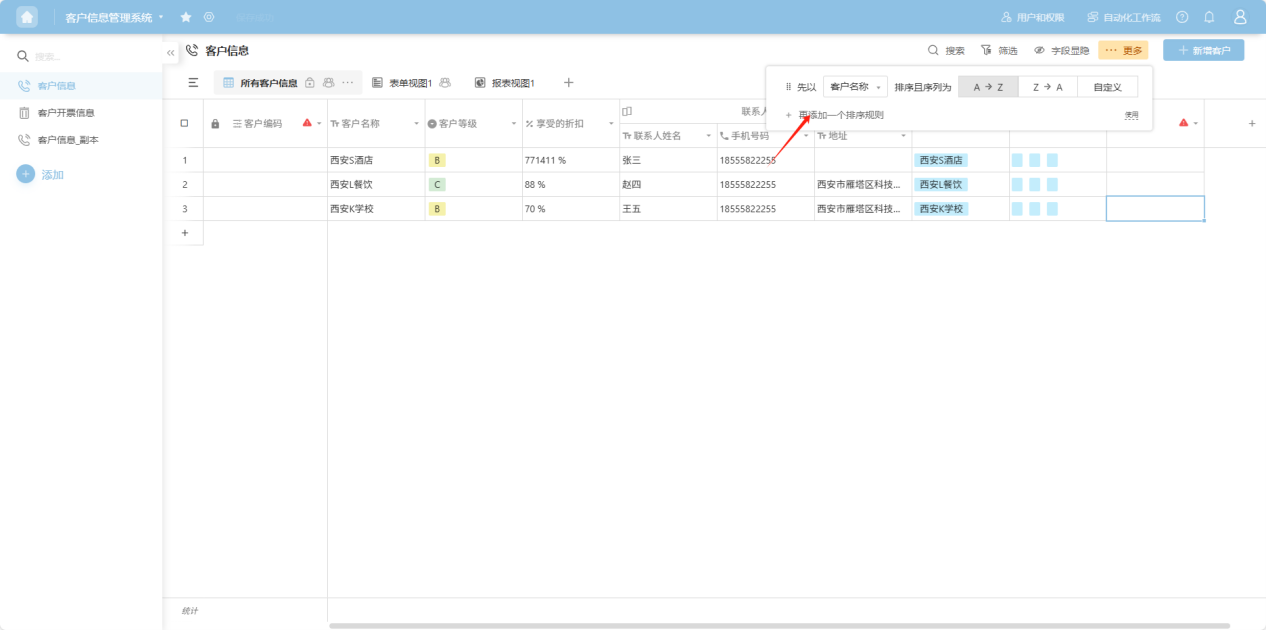Click the home icon in top bar
This screenshot has height=630, width=1266.
point(27,17)
